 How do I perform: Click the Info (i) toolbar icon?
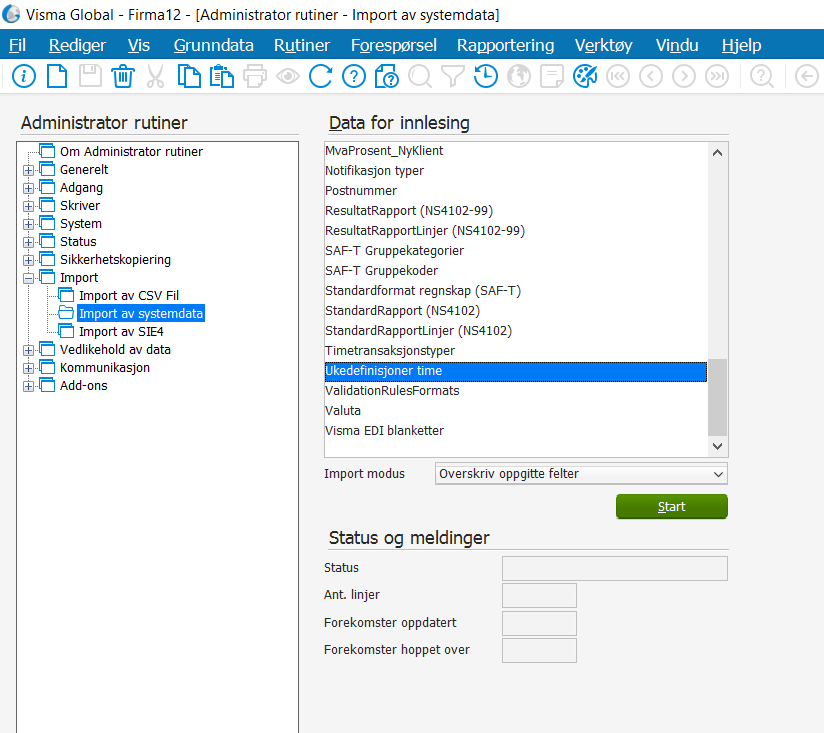(x=24, y=76)
